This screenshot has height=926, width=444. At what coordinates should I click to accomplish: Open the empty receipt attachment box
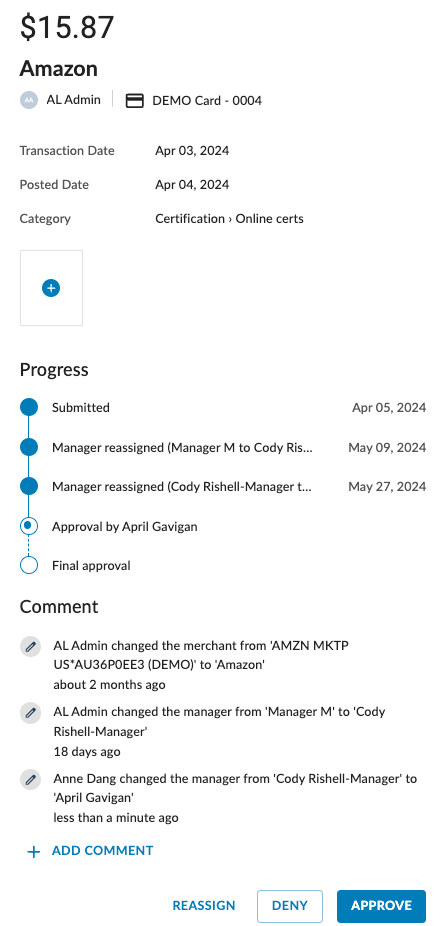pyautogui.click(x=51, y=288)
